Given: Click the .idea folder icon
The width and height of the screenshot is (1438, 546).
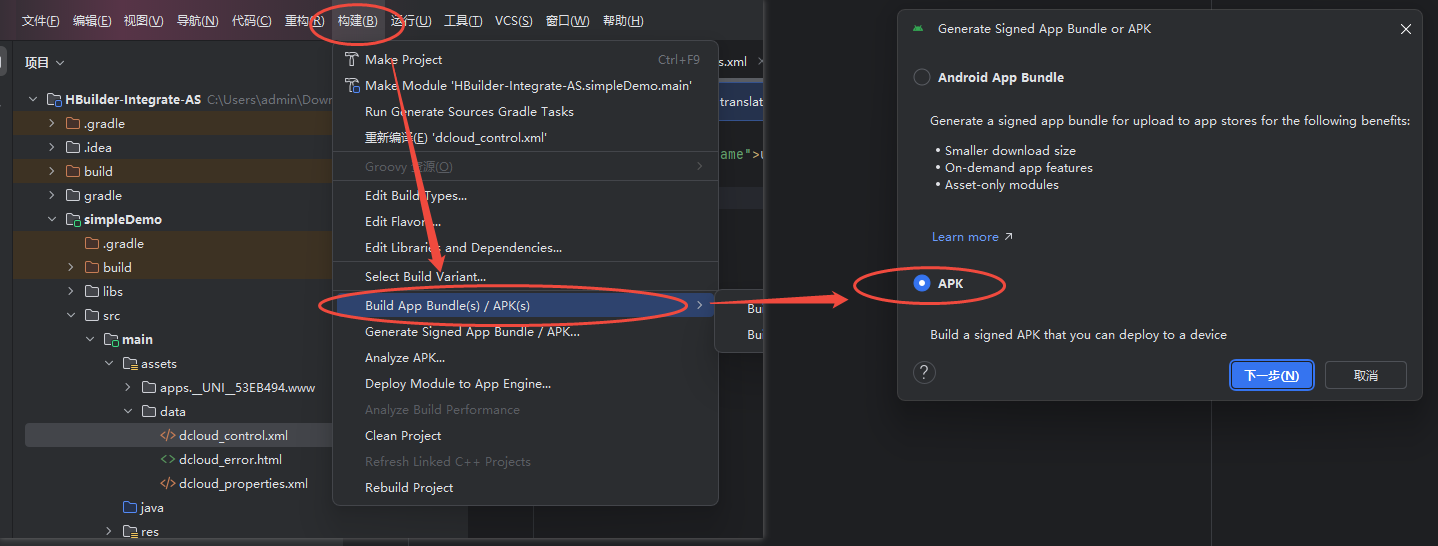Looking at the screenshot, I should point(72,147).
